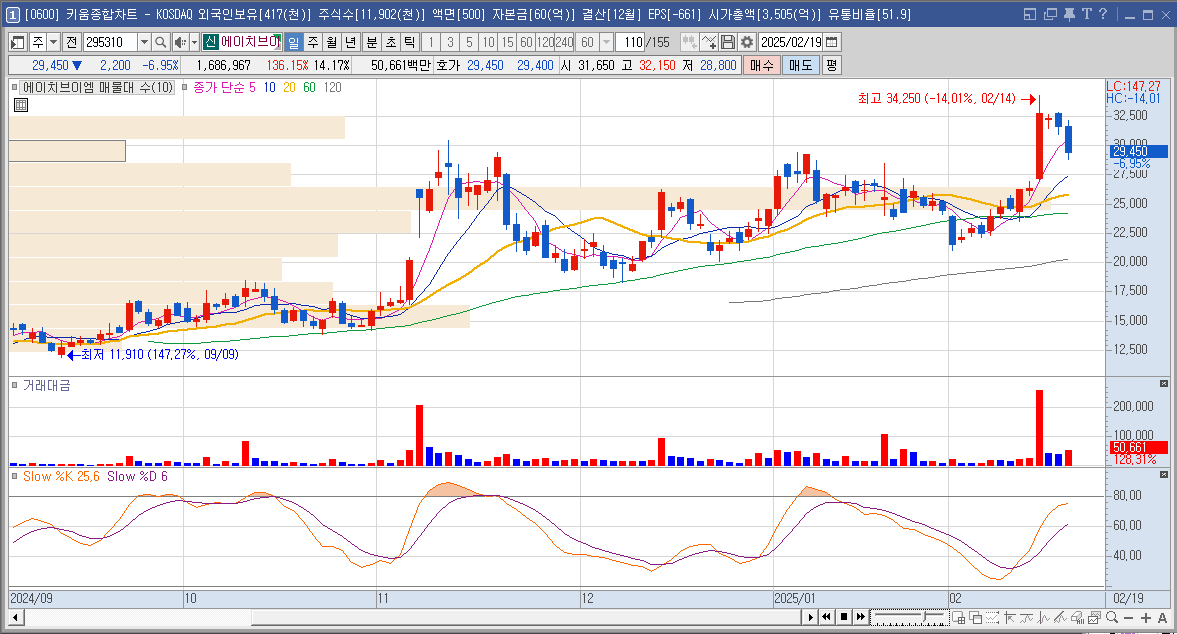Click the save chart floppy disk icon
This screenshot has width=1177, height=634.
click(x=727, y=42)
